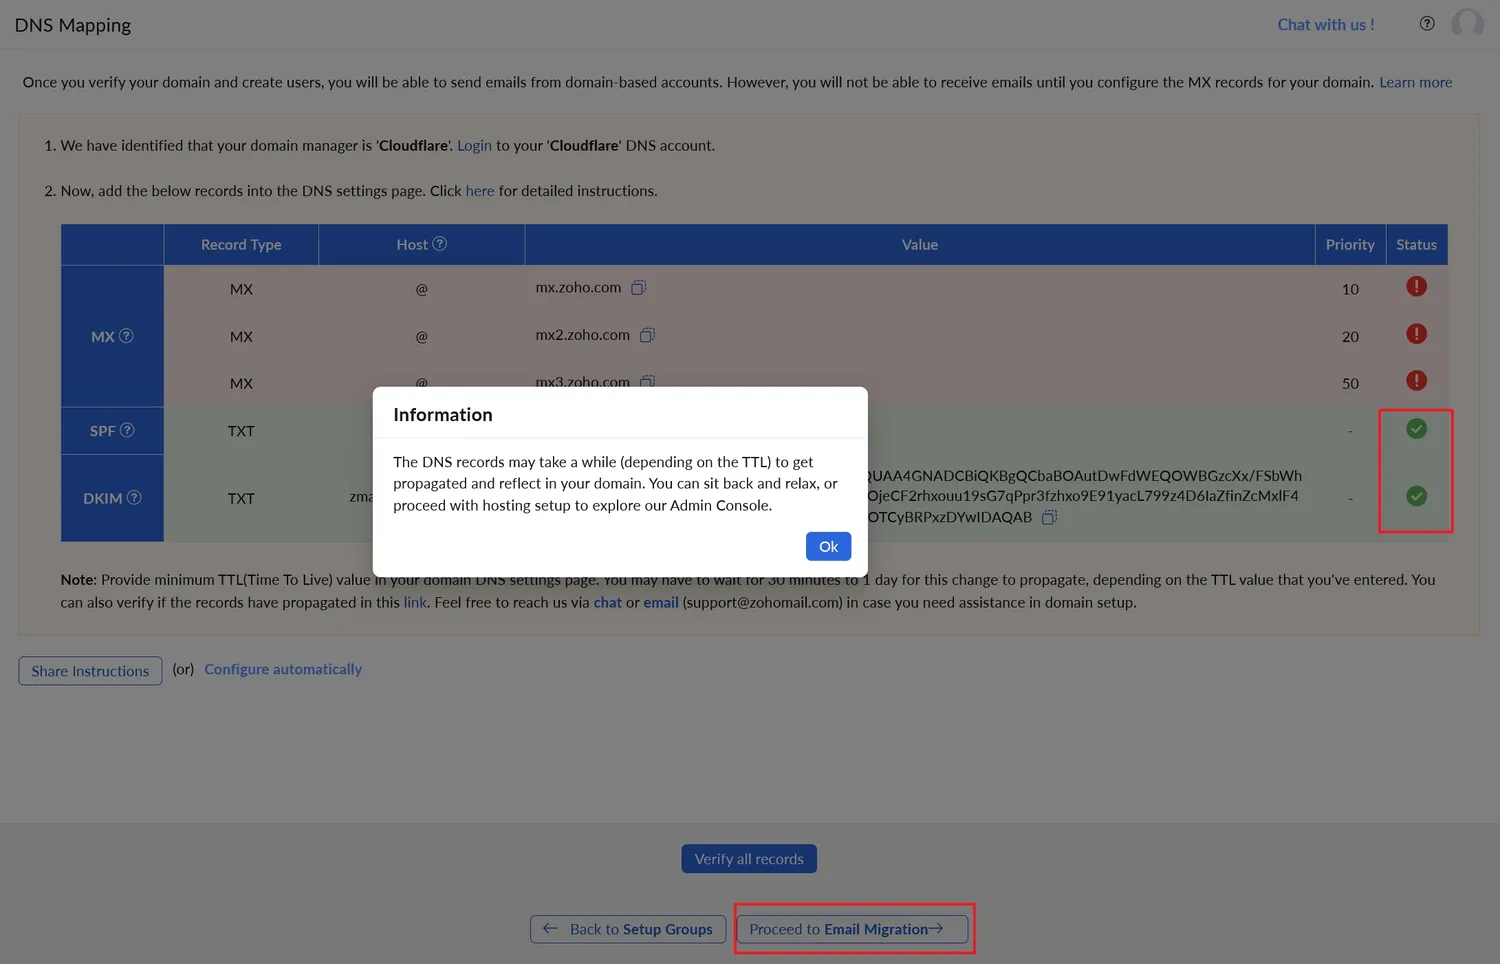1500x964 pixels.
Task: Open help from the top-right question mark
Action: click(1427, 23)
